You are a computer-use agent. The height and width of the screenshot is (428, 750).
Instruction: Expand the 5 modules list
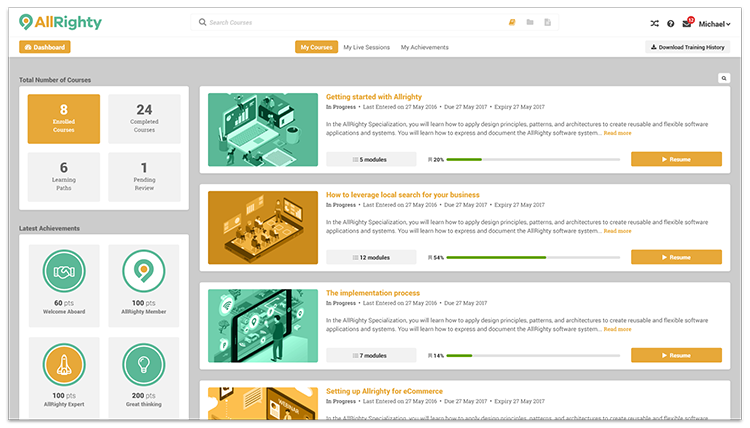click(371, 159)
